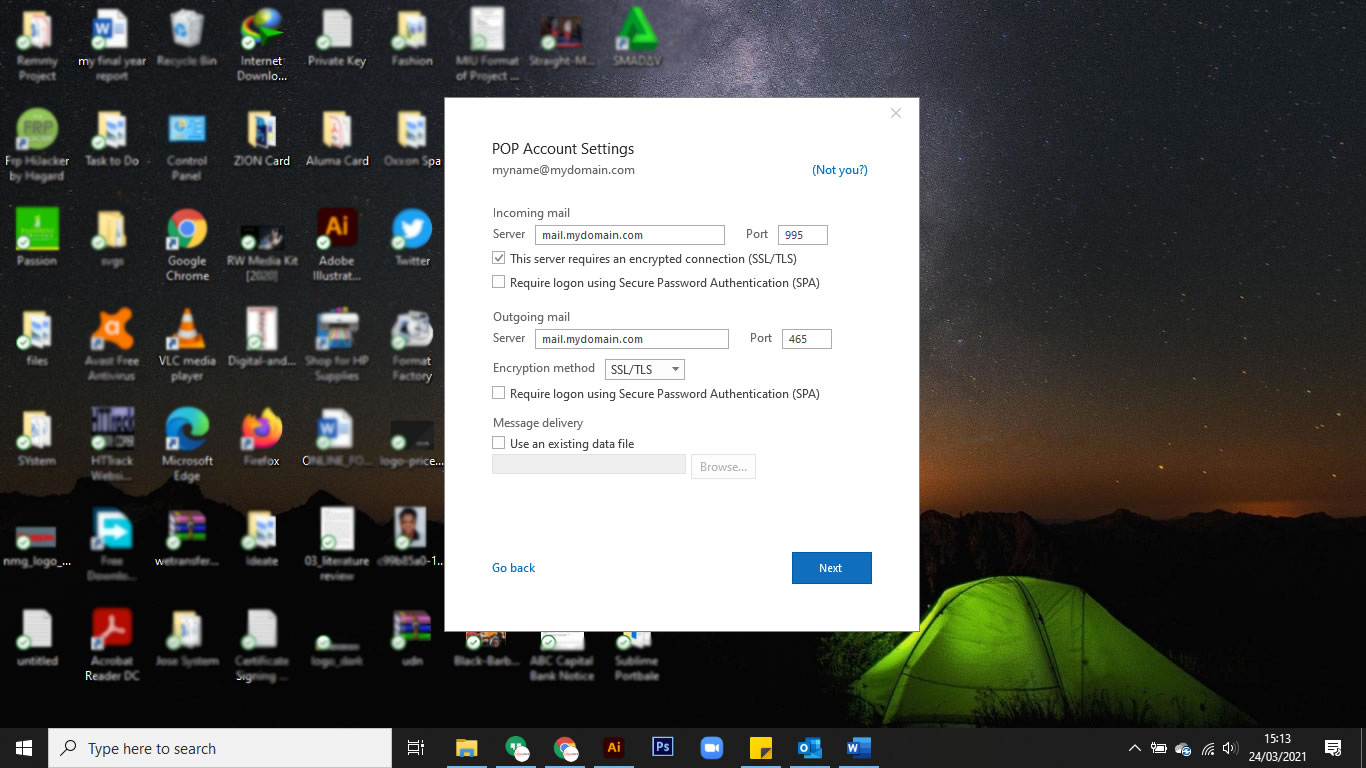Click the outgoing mail Server field

(632, 339)
